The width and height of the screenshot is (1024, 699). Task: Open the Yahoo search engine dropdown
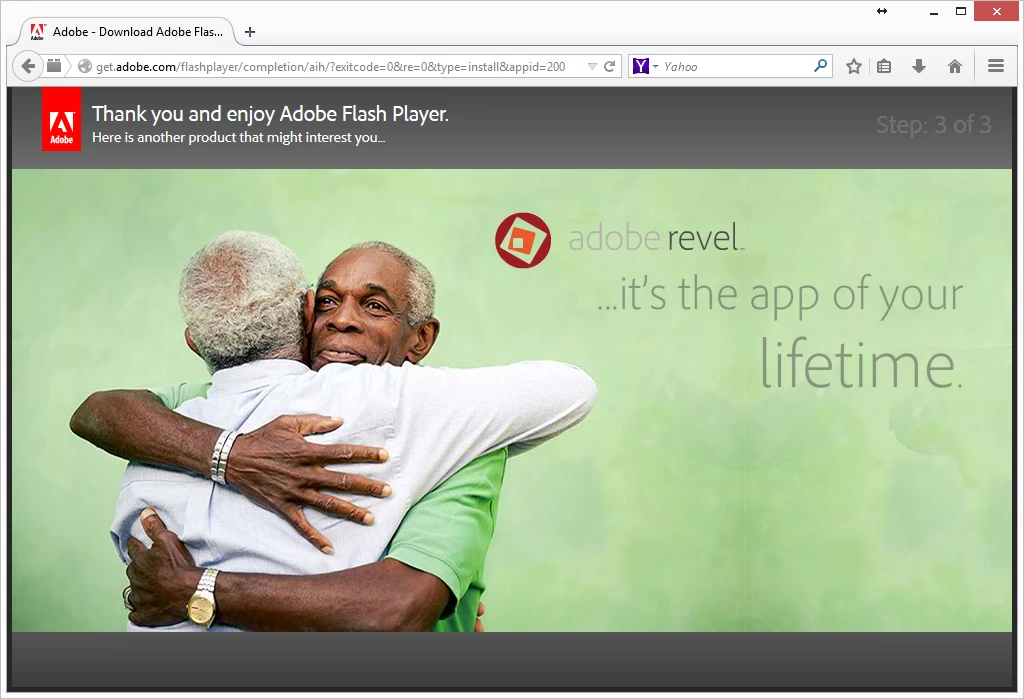click(x=645, y=66)
